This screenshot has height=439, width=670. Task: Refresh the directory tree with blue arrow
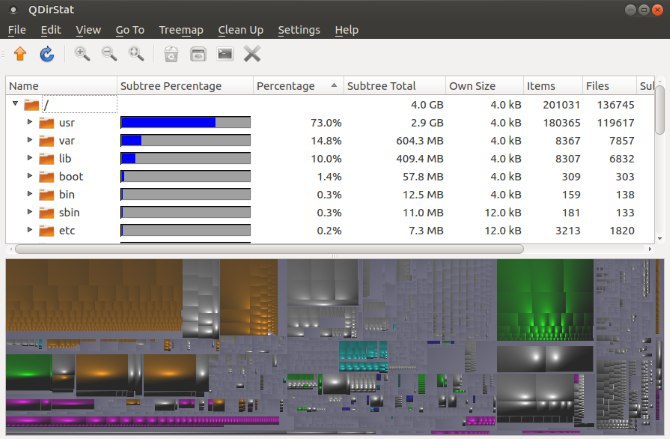pos(47,54)
